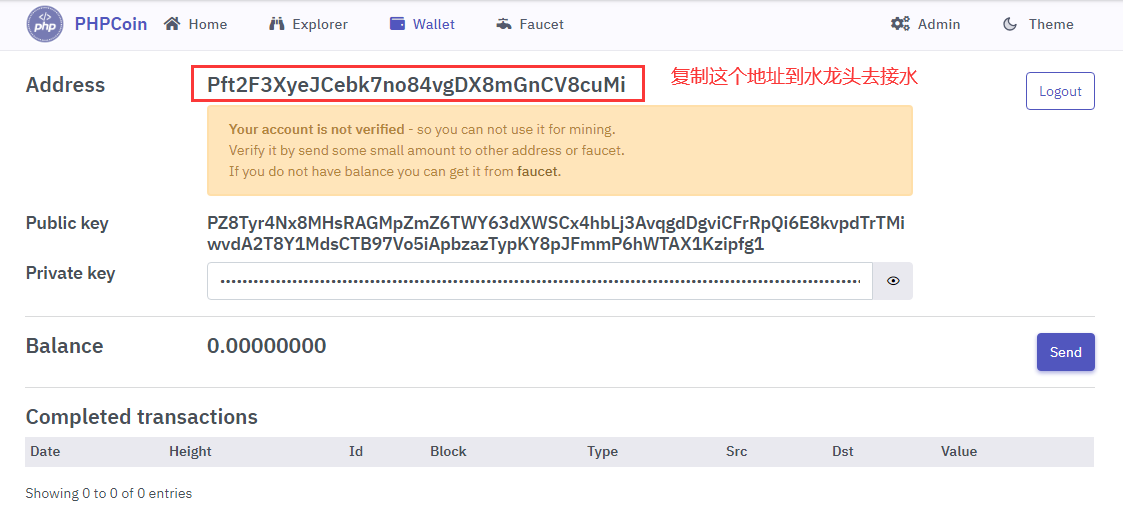Viewport: 1123px width, 527px height.
Task: Reveal private key with eye icon
Action: 893,282
